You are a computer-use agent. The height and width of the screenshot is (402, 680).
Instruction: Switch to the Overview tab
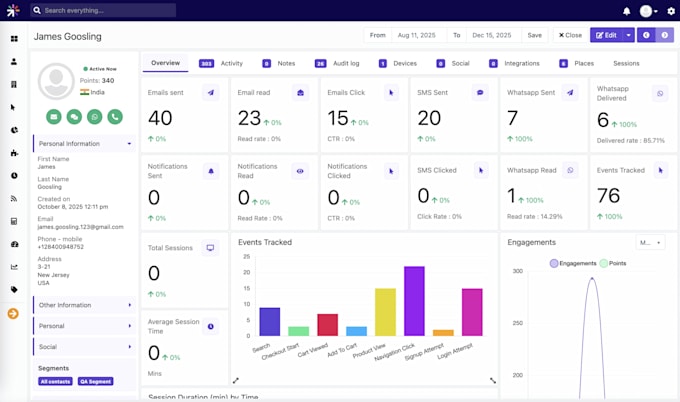tap(165, 63)
